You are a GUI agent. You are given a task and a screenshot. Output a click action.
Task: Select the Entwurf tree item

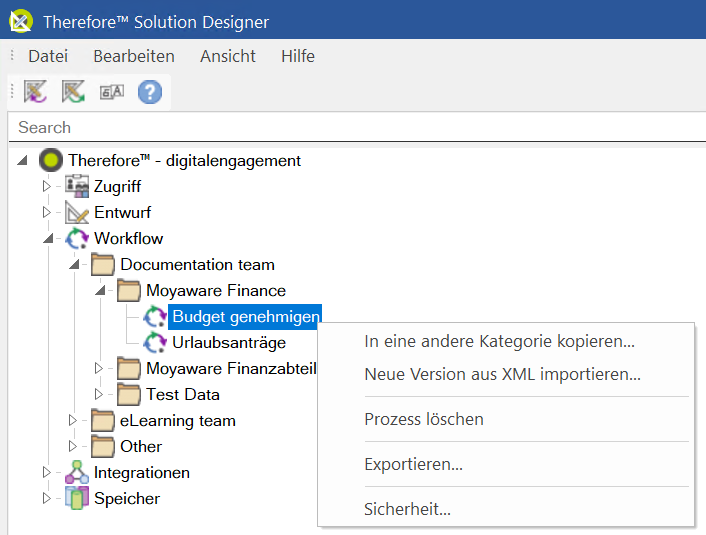tap(122, 212)
